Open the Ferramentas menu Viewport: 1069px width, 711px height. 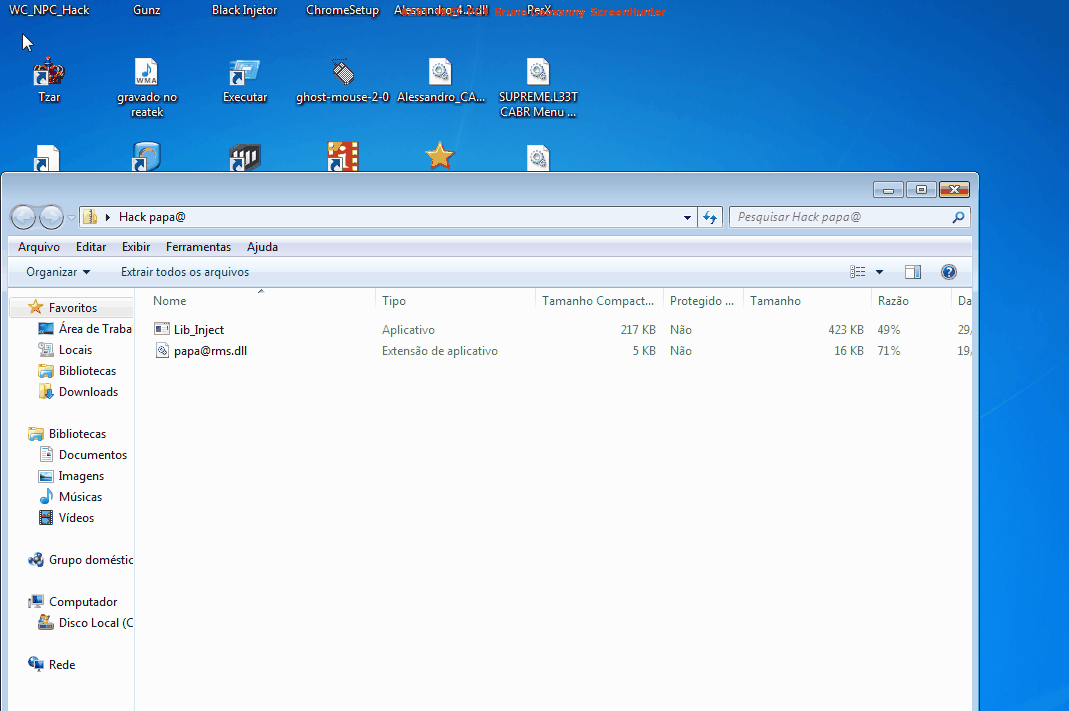click(198, 246)
